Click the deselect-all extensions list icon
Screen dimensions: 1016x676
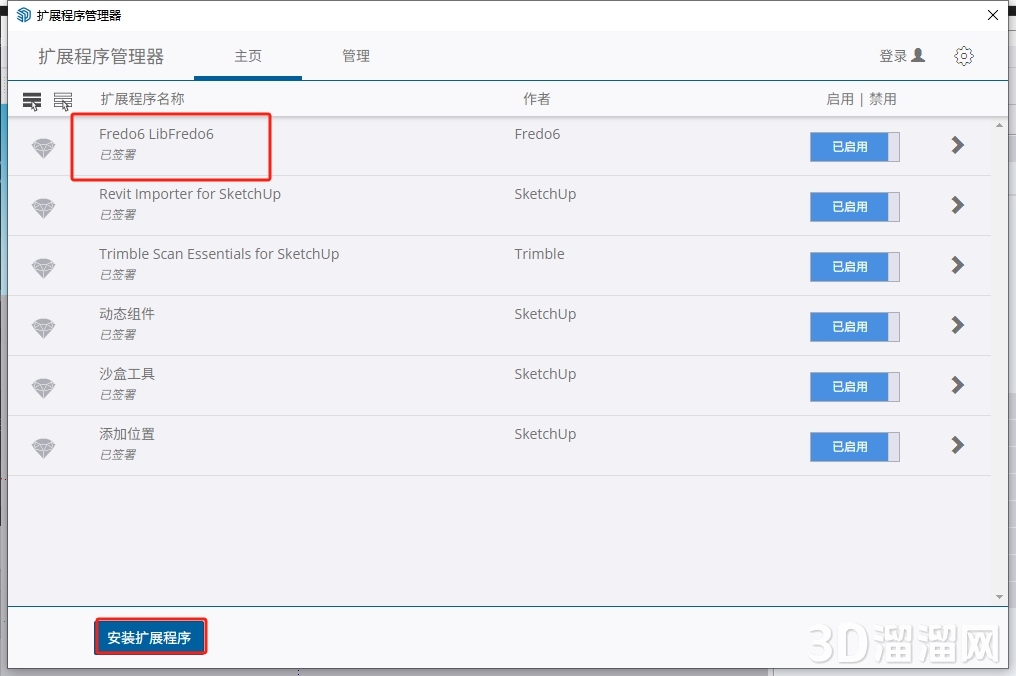63,101
